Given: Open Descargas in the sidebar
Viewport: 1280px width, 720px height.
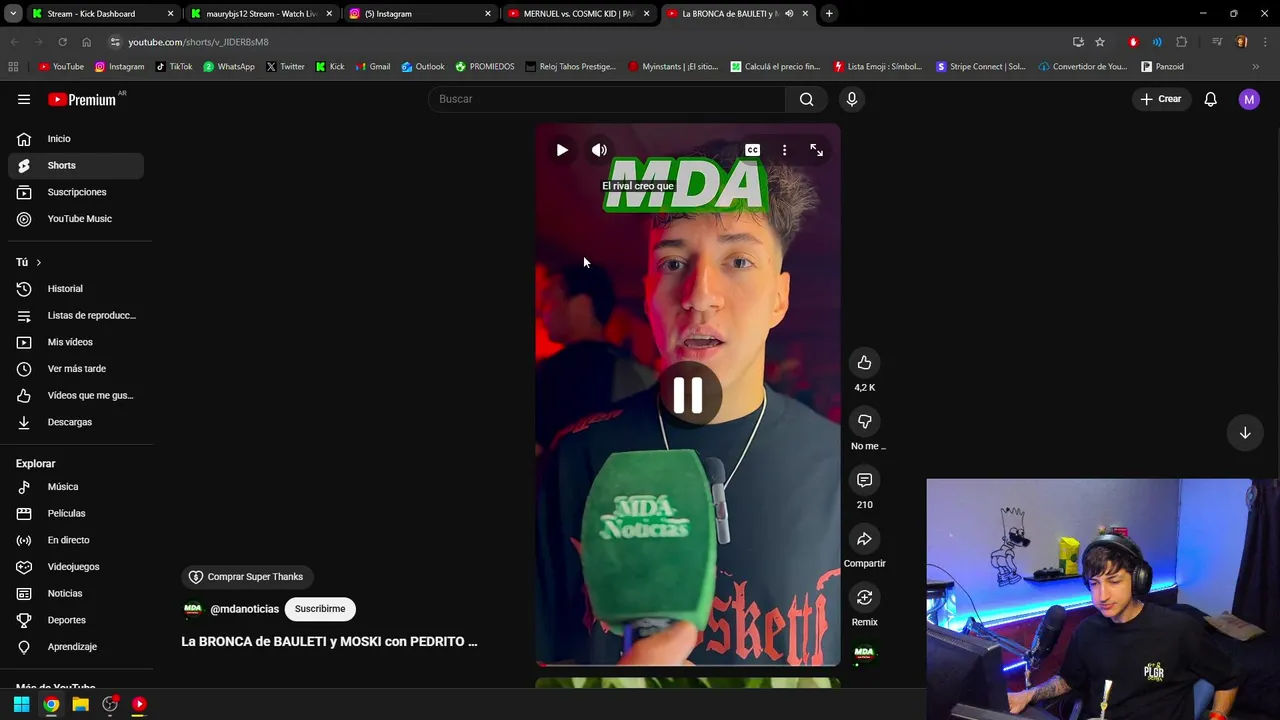Looking at the screenshot, I should pos(75,422).
